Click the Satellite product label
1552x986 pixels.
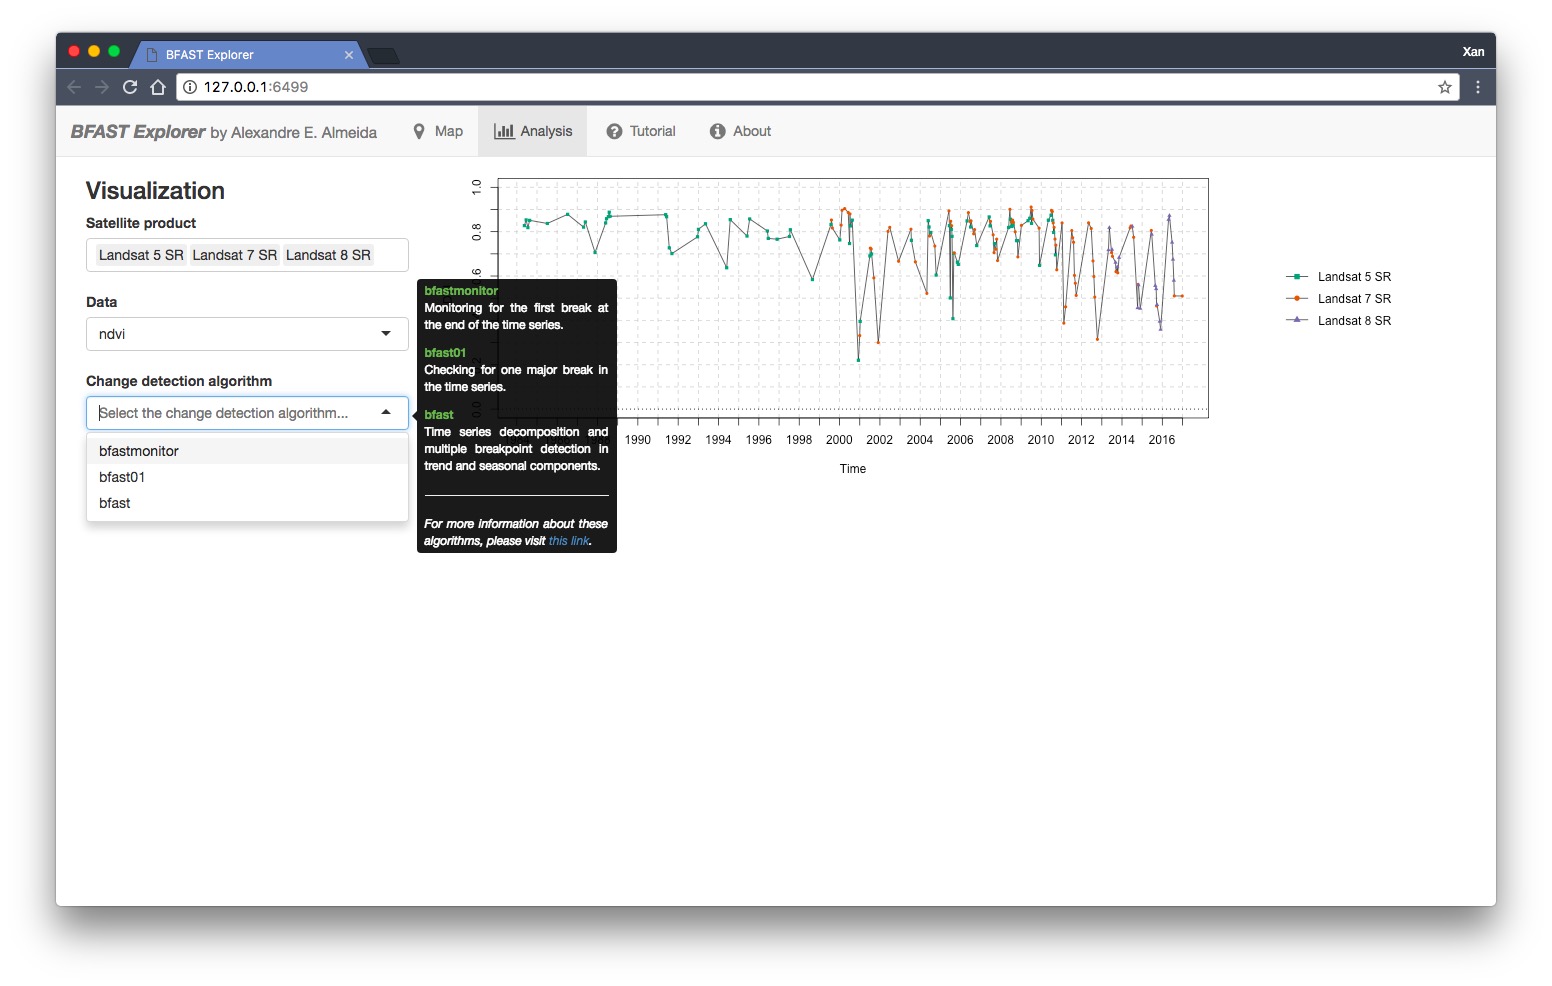pos(141,223)
